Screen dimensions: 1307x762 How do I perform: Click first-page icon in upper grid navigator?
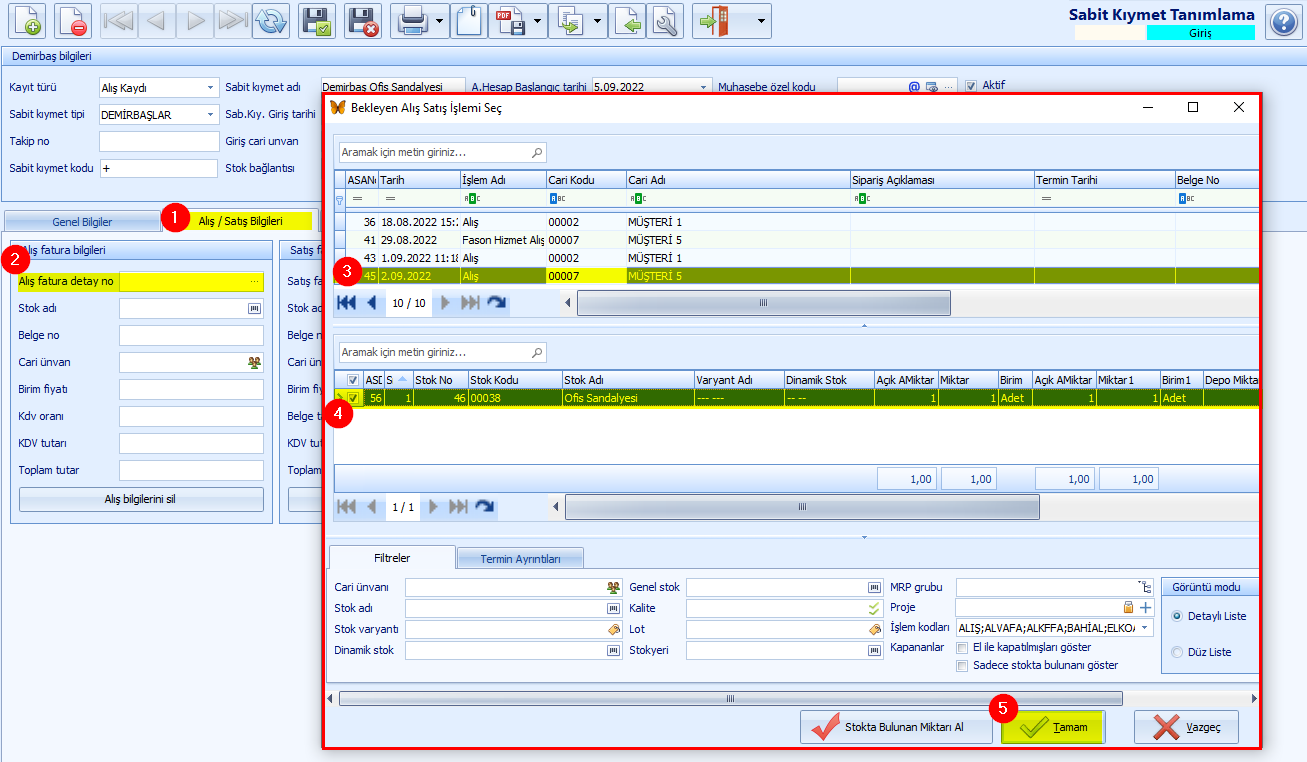click(347, 302)
